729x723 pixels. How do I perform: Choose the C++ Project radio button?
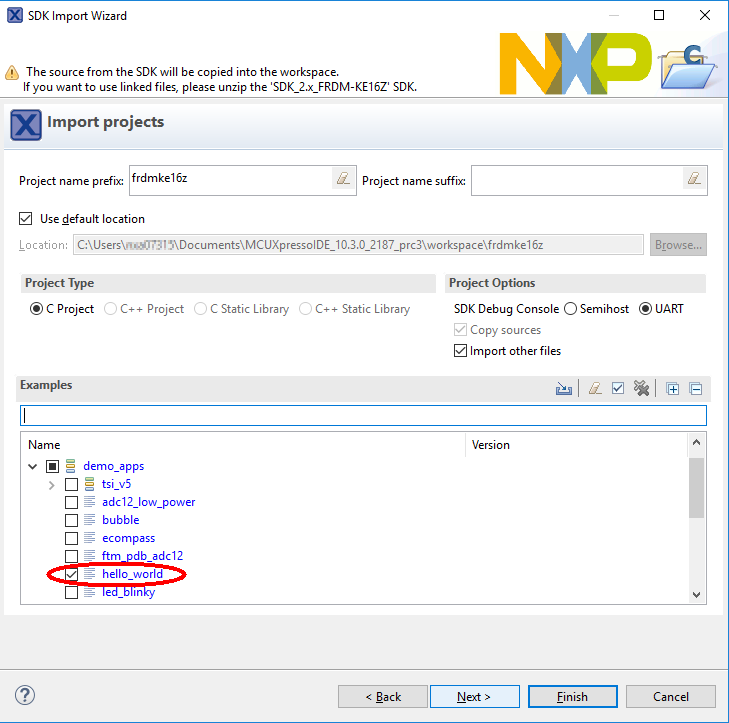tap(111, 309)
